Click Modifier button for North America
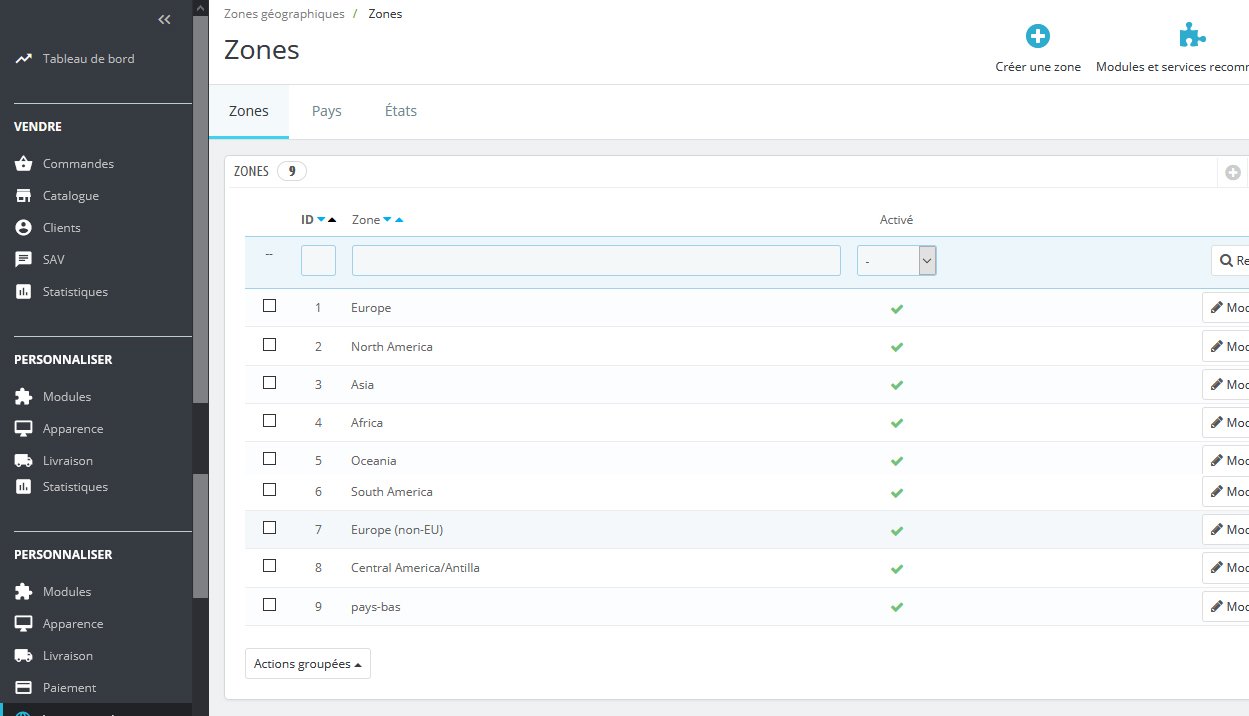 click(x=1227, y=346)
